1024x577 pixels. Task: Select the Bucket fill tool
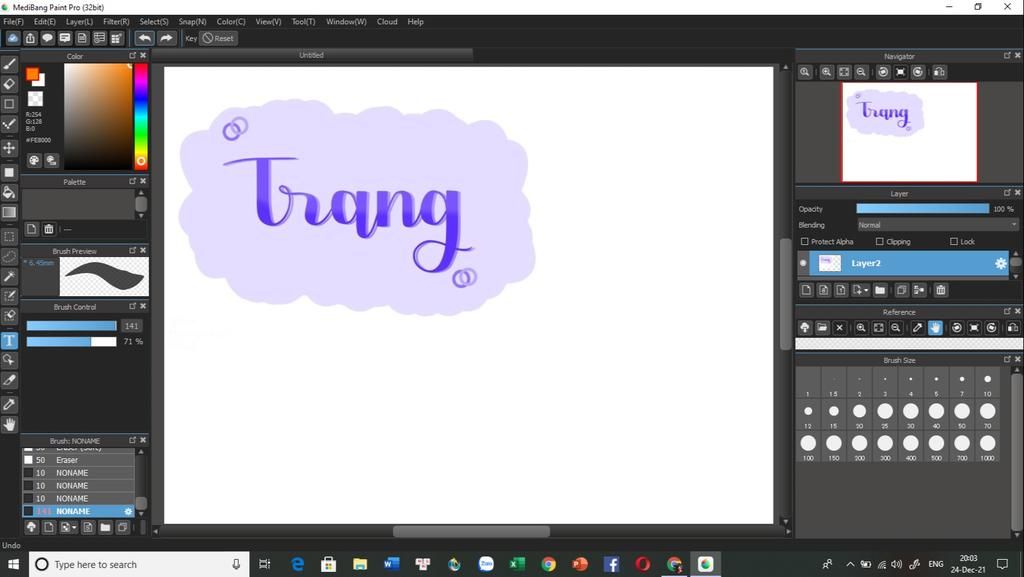pos(9,192)
